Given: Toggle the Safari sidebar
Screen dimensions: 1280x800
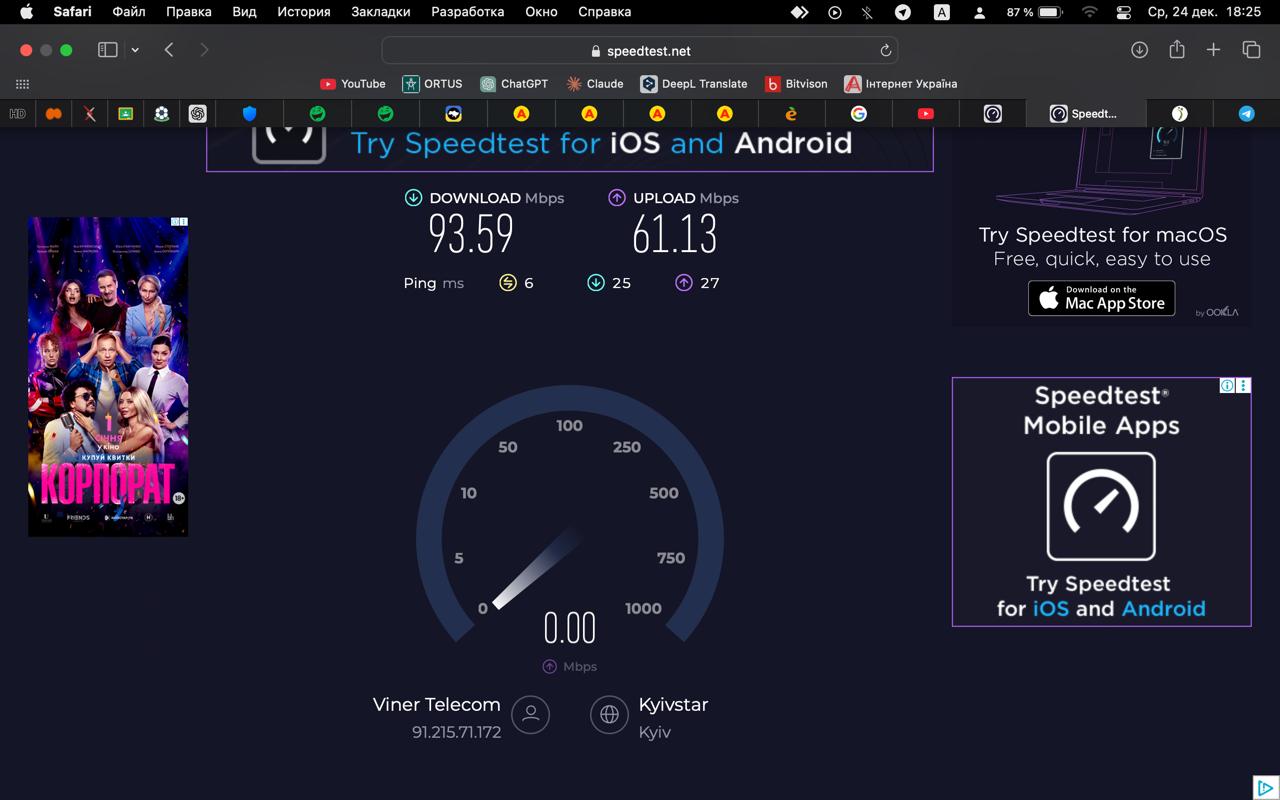Looking at the screenshot, I should tap(108, 50).
